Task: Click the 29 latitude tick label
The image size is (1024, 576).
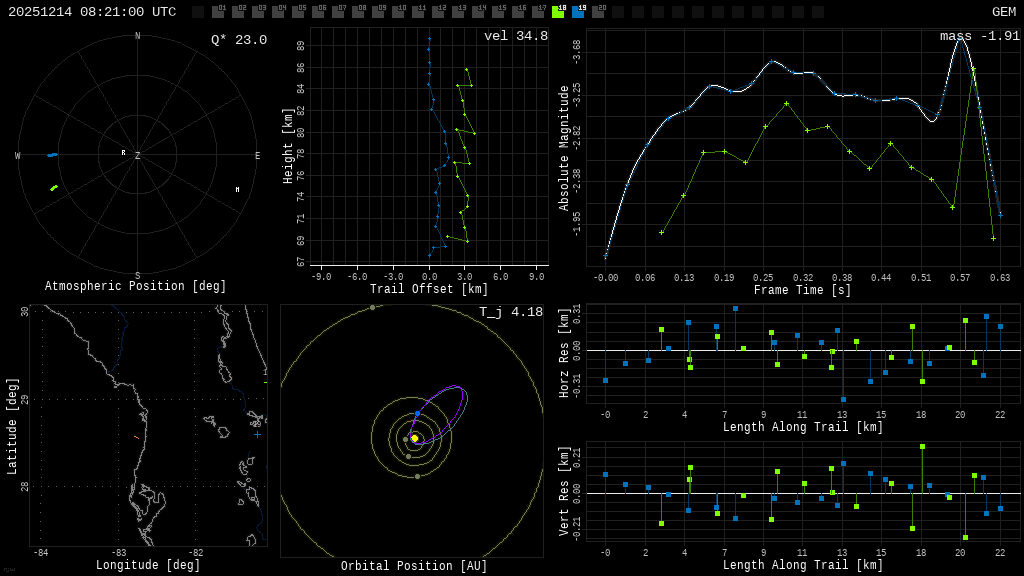Action: point(25,398)
